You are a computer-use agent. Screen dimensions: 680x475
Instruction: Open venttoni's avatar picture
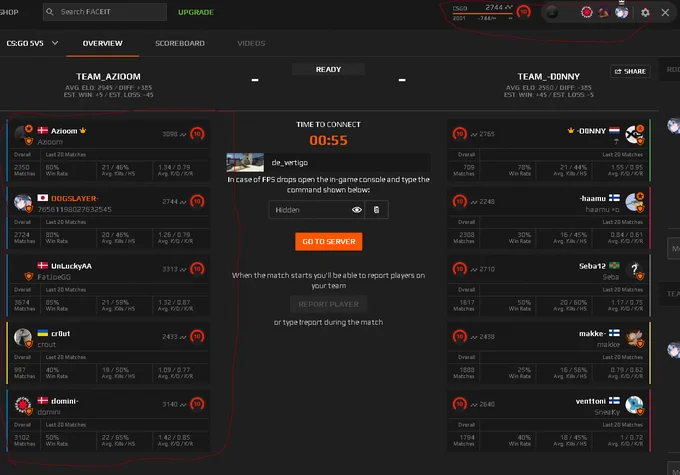point(634,405)
